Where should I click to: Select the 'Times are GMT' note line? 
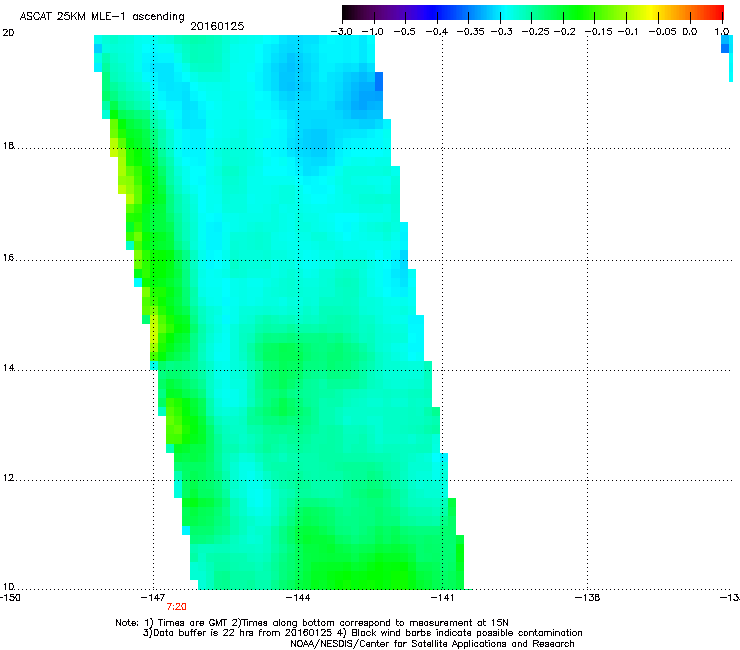click(312, 623)
